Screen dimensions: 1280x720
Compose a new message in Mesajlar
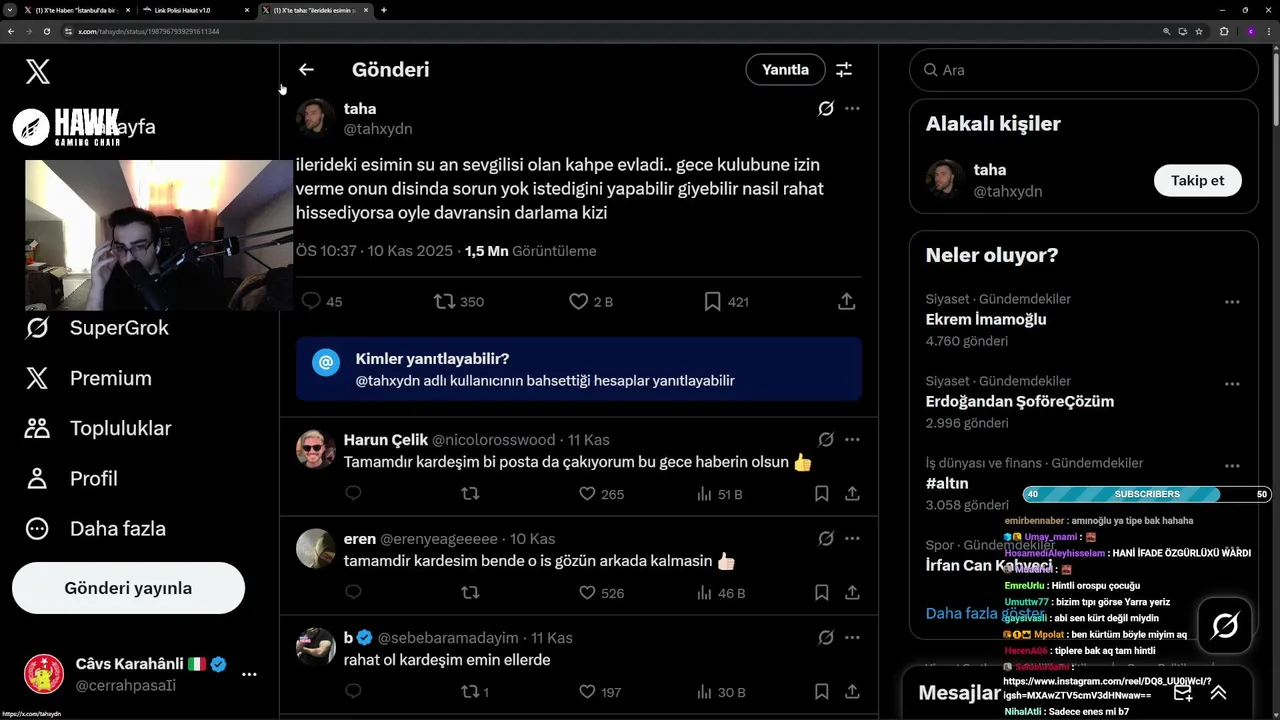point(1183,692)
